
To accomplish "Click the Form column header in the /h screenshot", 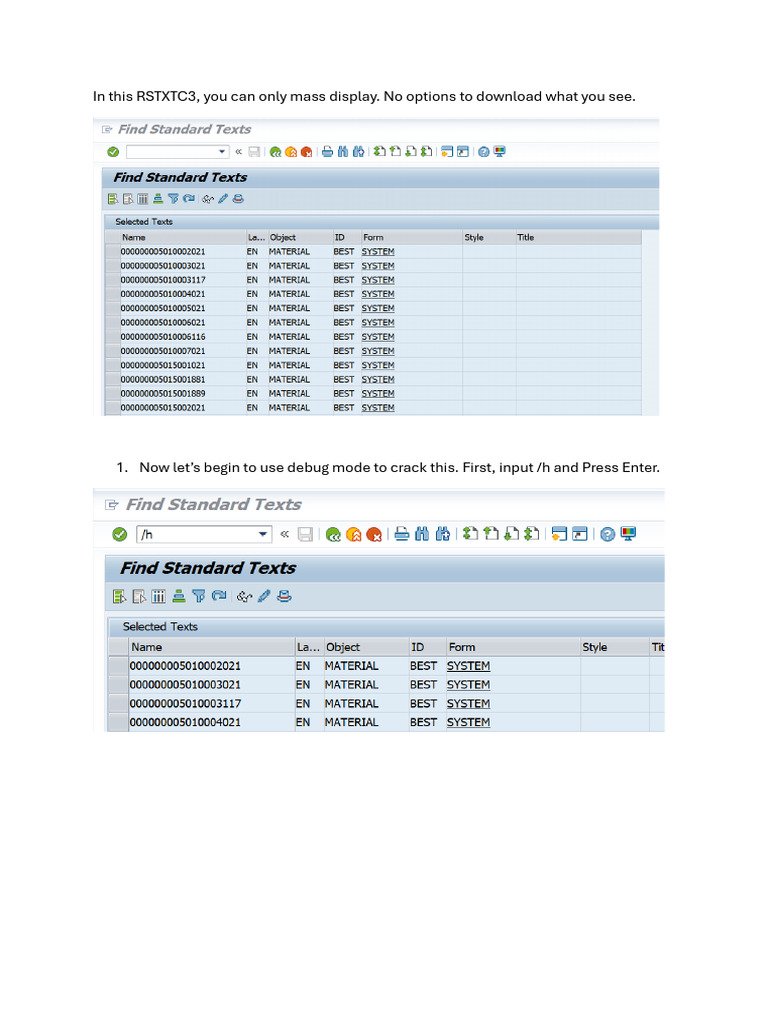I will (x=513, y=647).
